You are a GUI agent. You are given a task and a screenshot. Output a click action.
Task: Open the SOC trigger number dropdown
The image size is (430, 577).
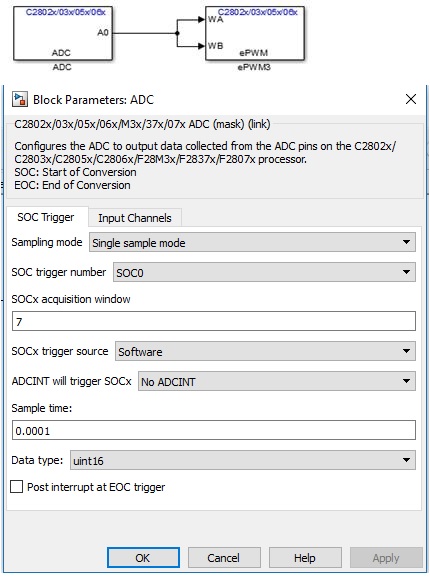(264, 272)
